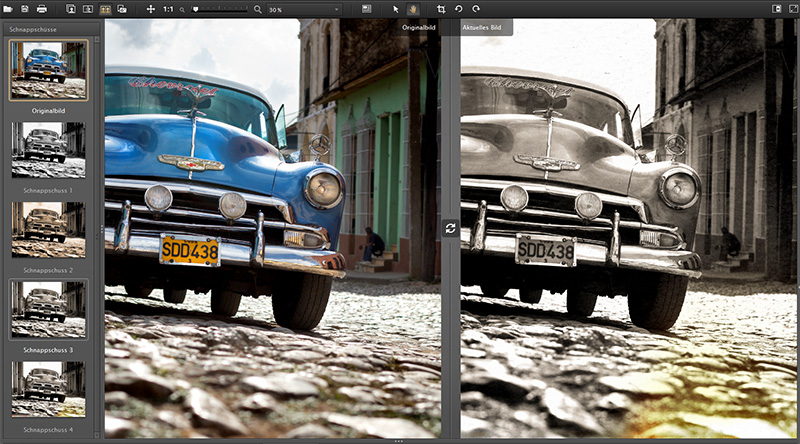
Task: Expand the bottom panel handle dots
Action: point(399,441)
